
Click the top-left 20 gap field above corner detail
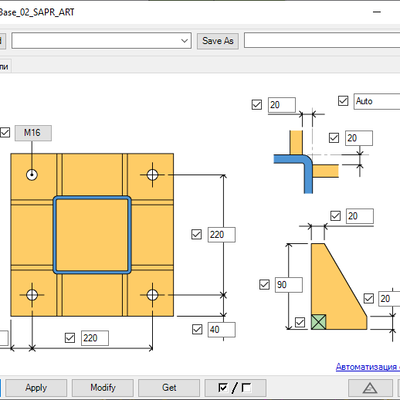pyautogui.click(x=282, y=105)
